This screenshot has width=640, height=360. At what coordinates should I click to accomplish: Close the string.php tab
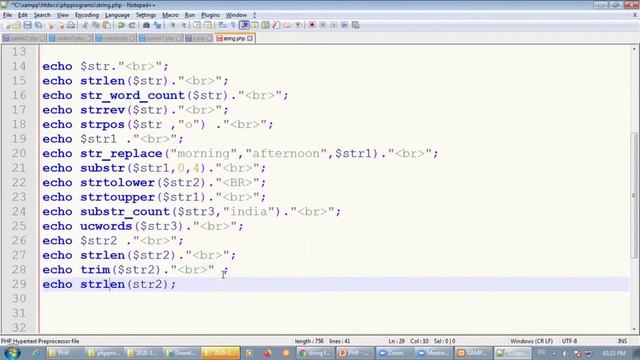point(250,38)
